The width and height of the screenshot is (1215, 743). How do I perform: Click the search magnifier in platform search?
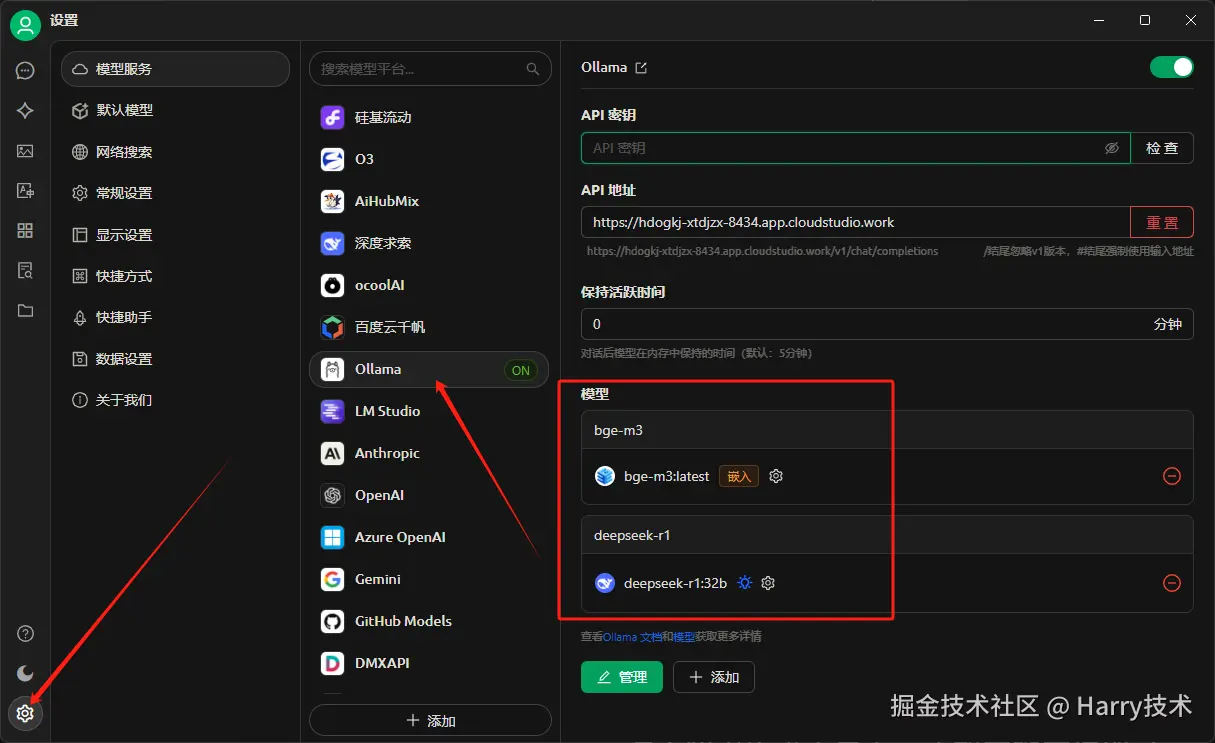pos(533,69)
